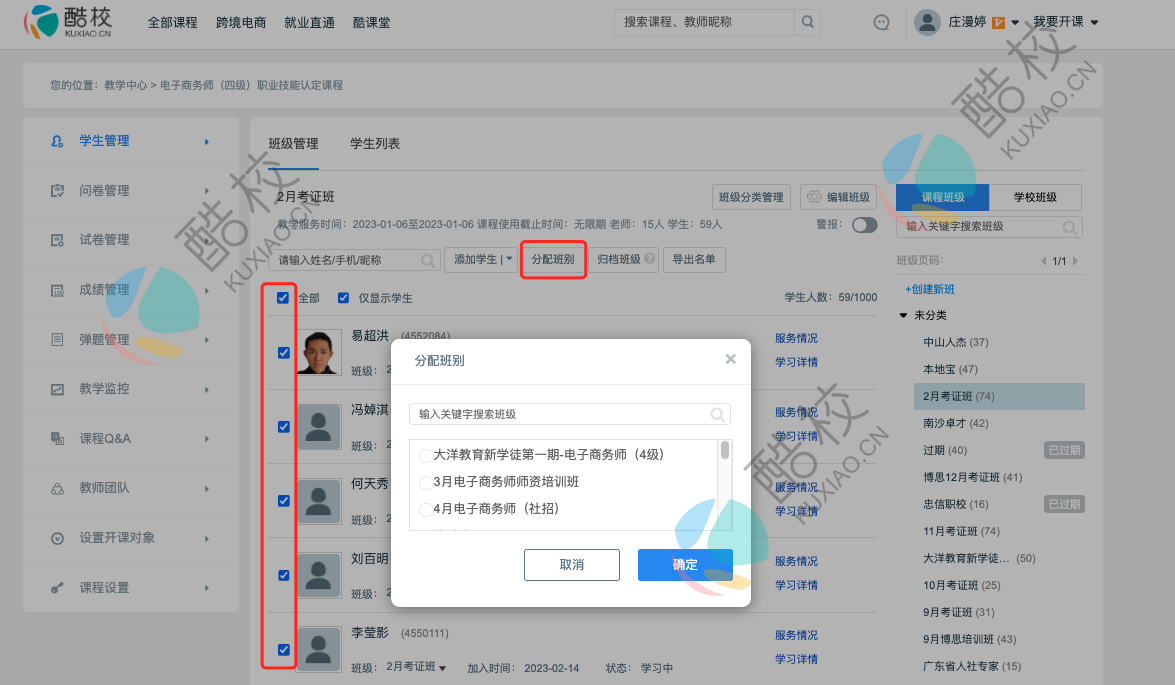This screenshot has width=1175, height=685.
Task: Click the 成绩管理 sidebar icon
Action: click(57, 290)
